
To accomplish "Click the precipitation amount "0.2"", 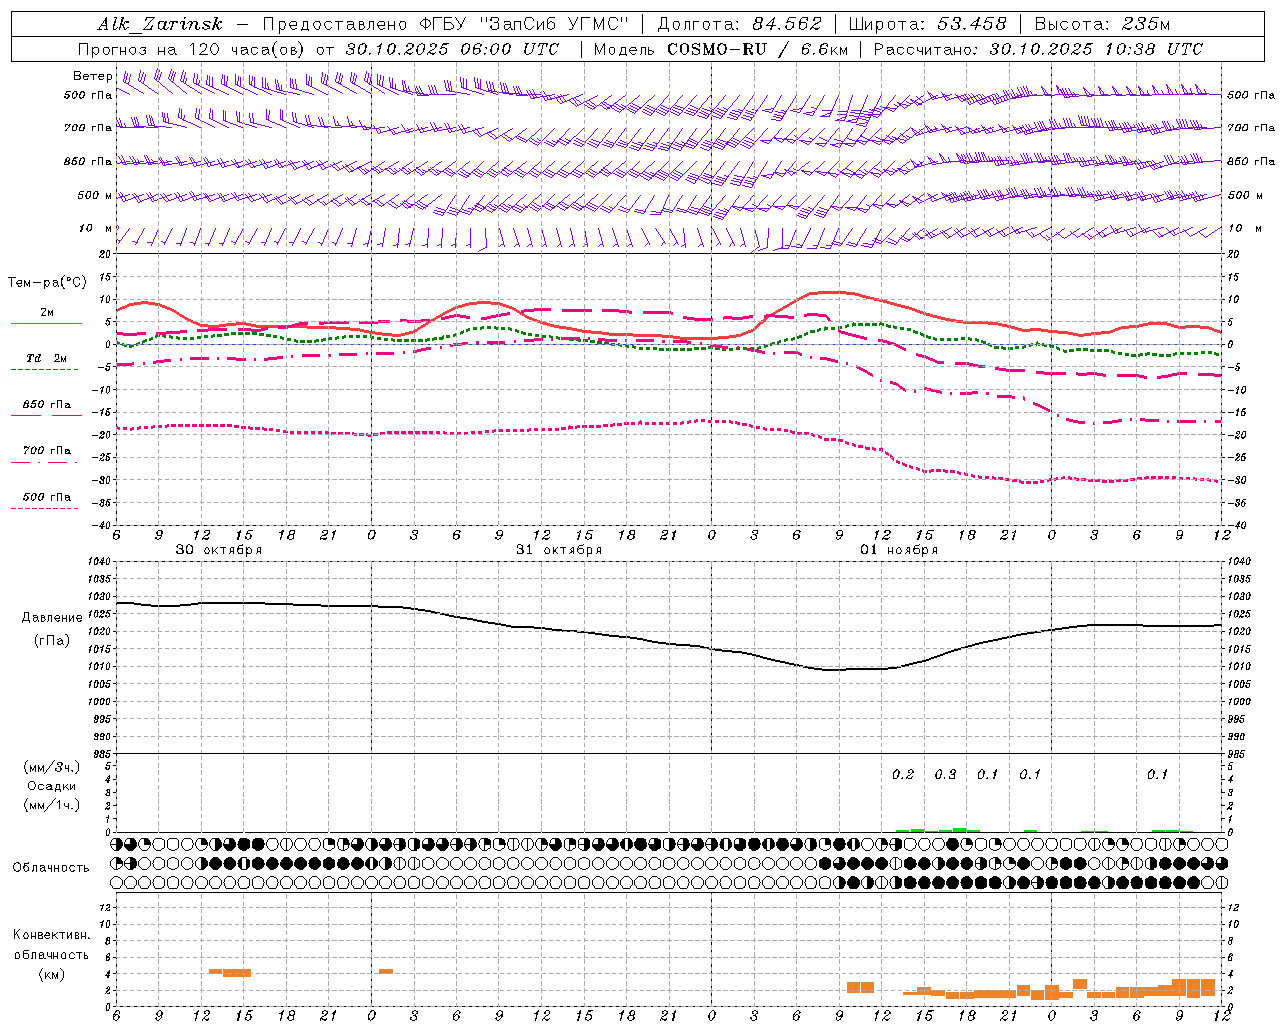I will tap(903, 774).
